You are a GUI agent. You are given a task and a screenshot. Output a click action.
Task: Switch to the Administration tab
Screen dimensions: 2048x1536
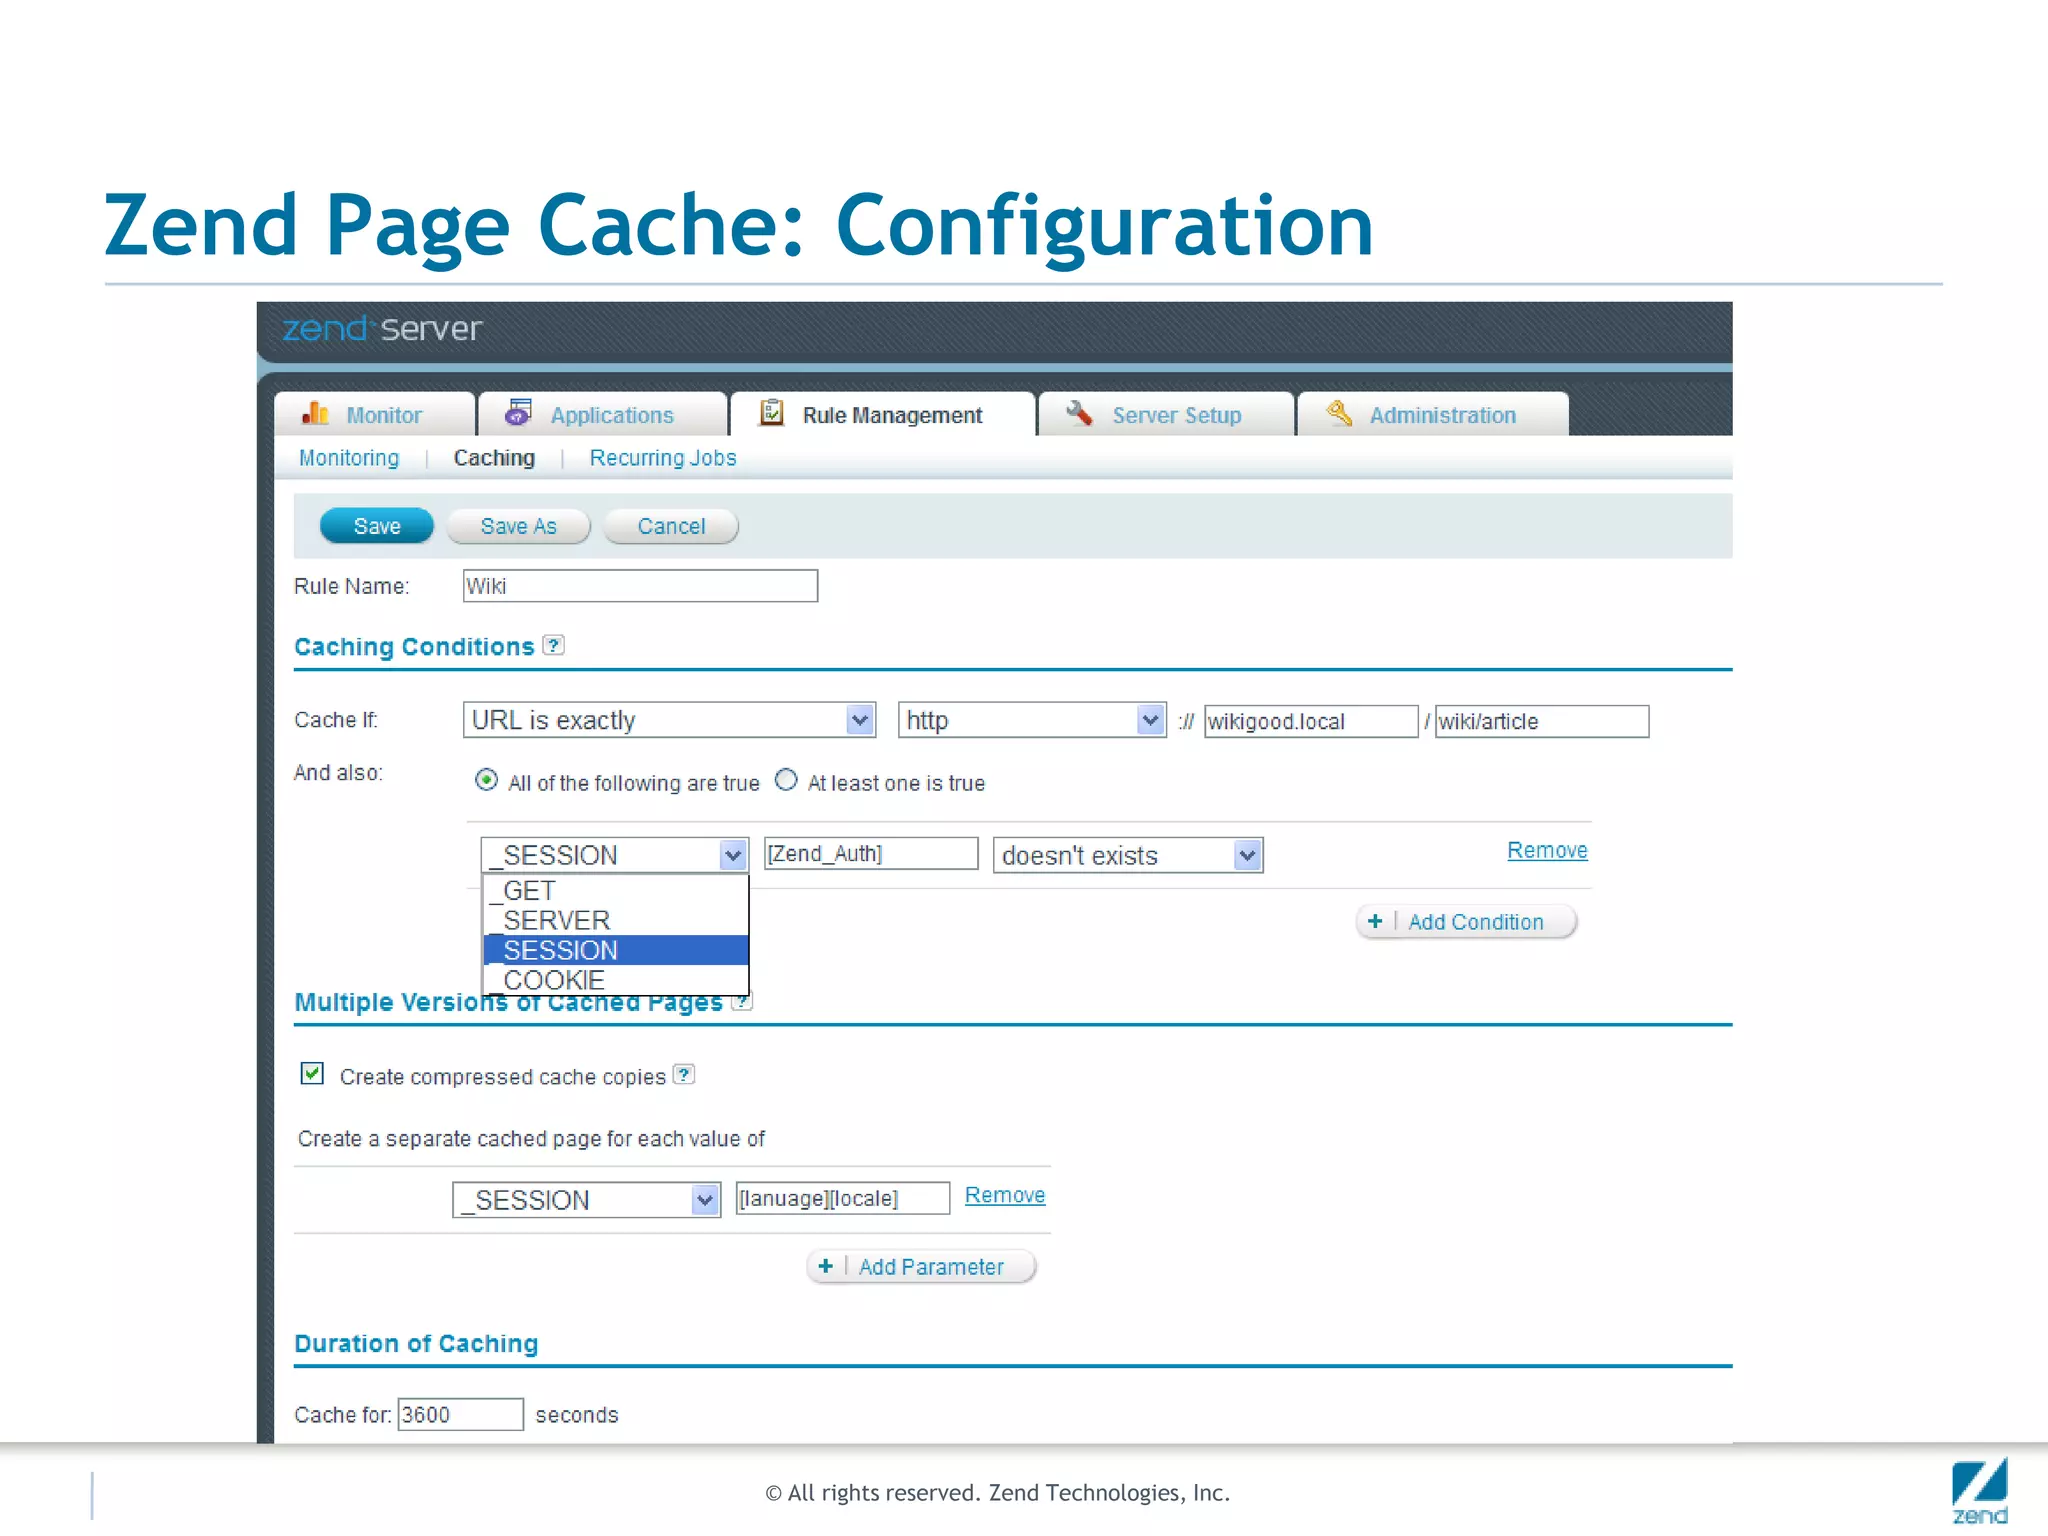[x=1432, y=414]
